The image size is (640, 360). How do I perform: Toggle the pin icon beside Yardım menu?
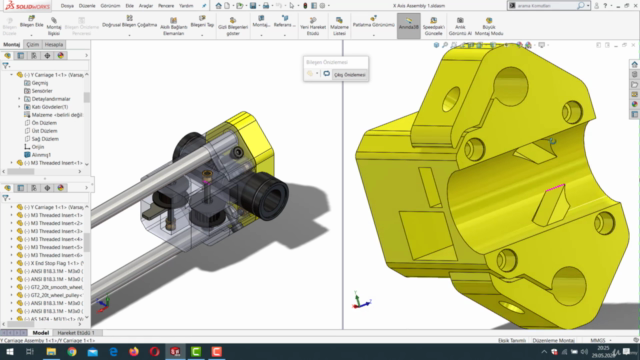(204, 6)
